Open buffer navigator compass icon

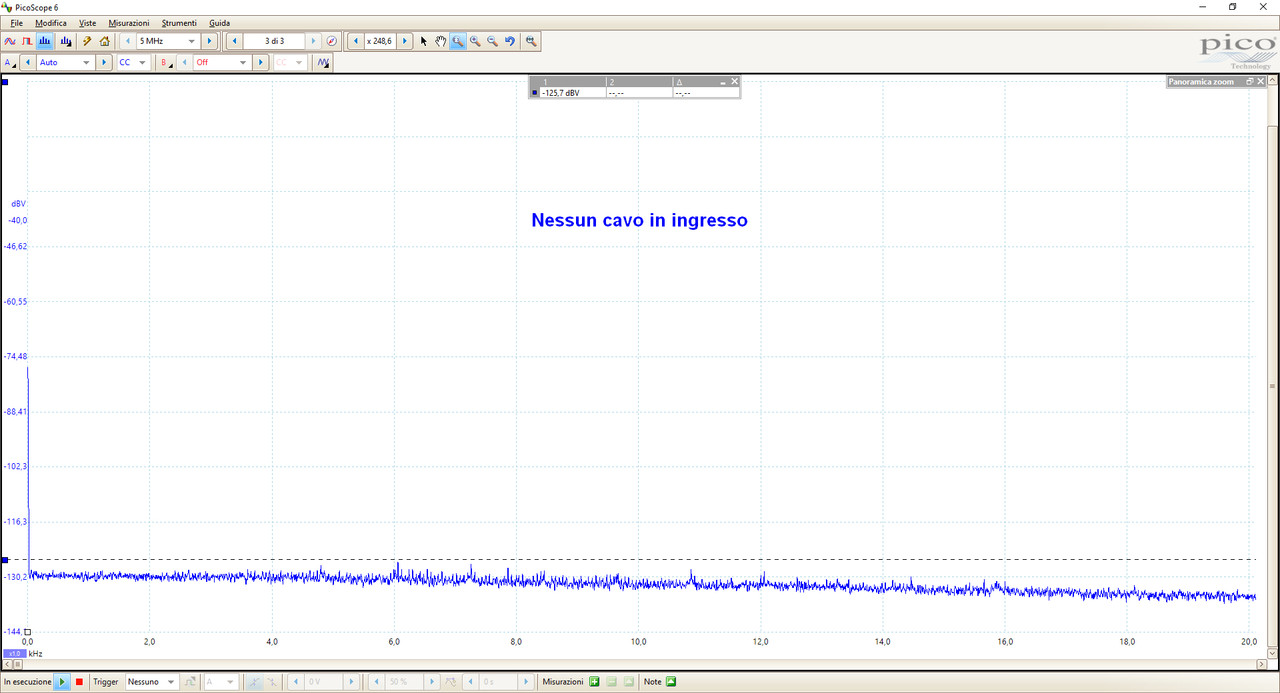click(332, 41)
